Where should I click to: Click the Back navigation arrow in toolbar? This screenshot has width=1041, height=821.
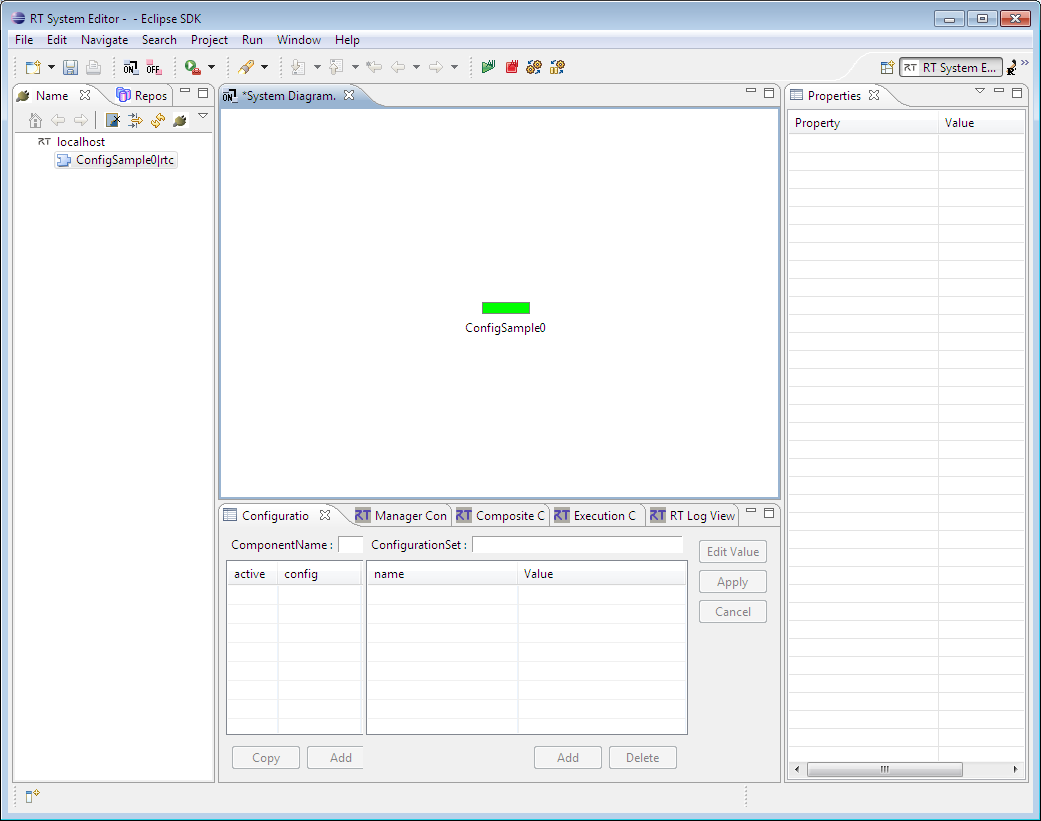(398, 67)
